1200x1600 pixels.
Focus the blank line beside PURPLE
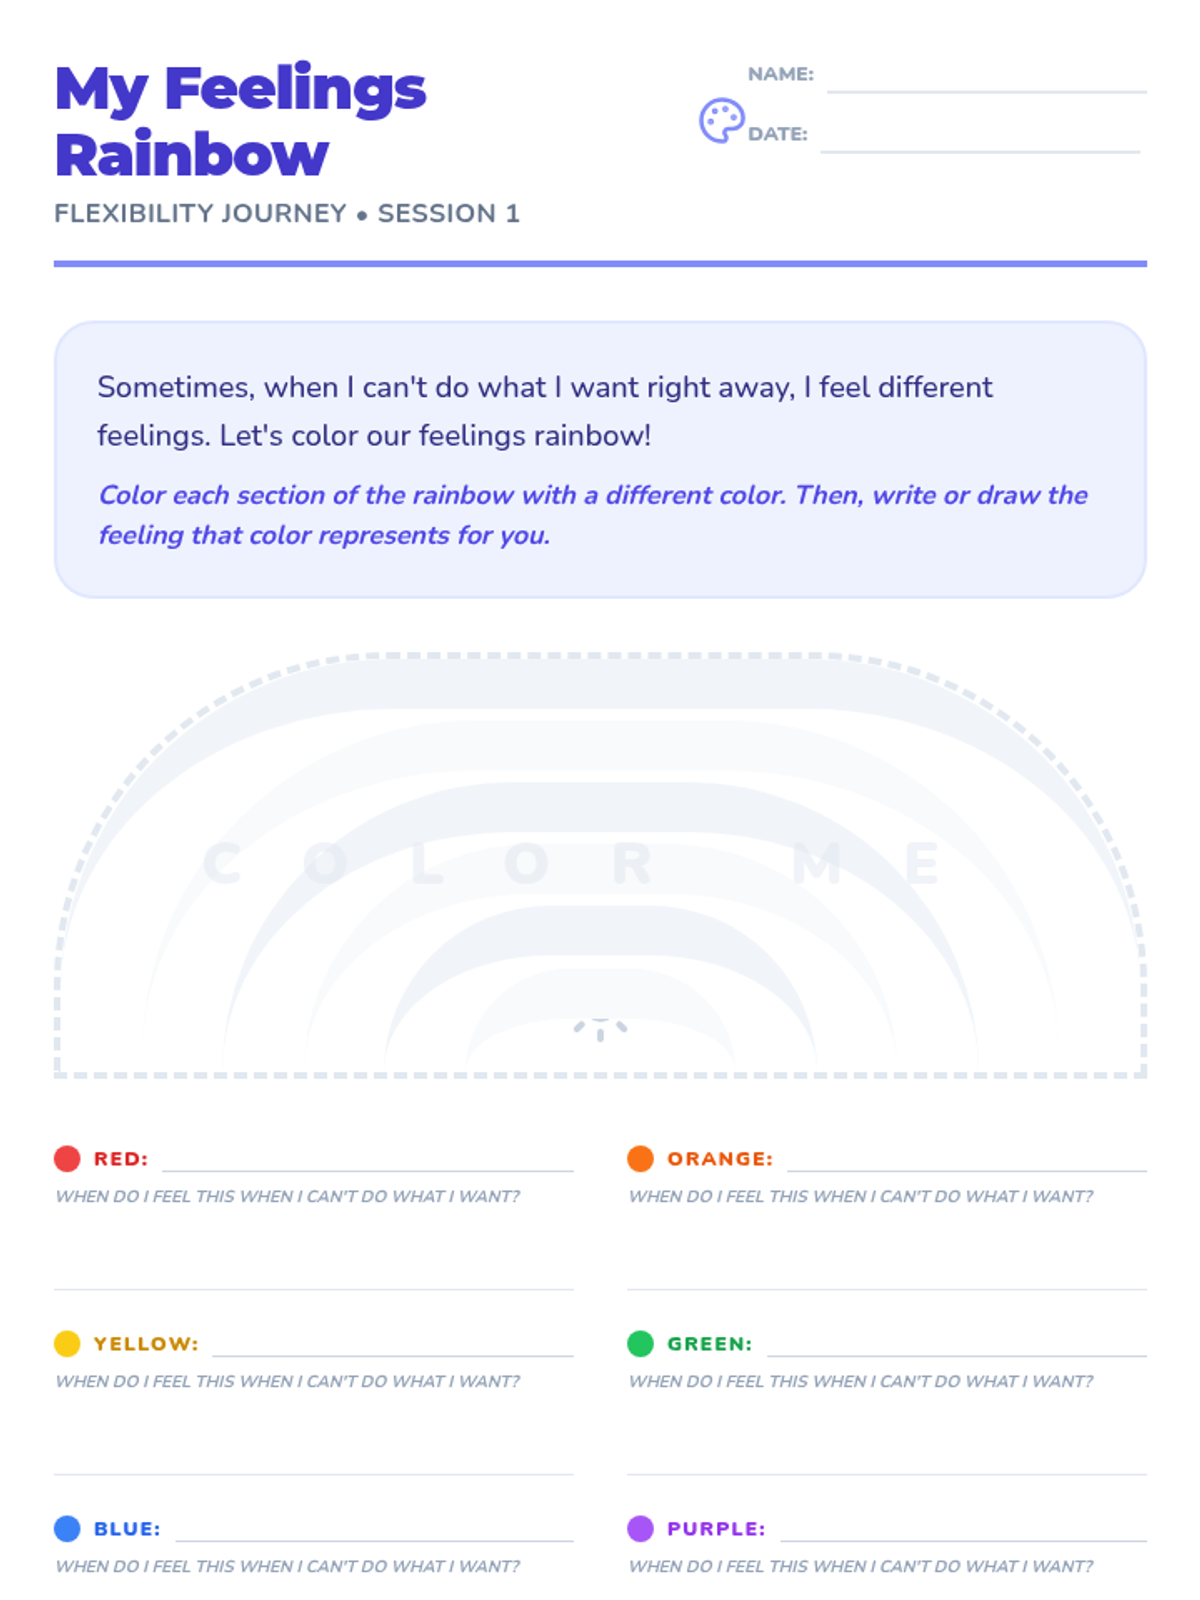963,1530
